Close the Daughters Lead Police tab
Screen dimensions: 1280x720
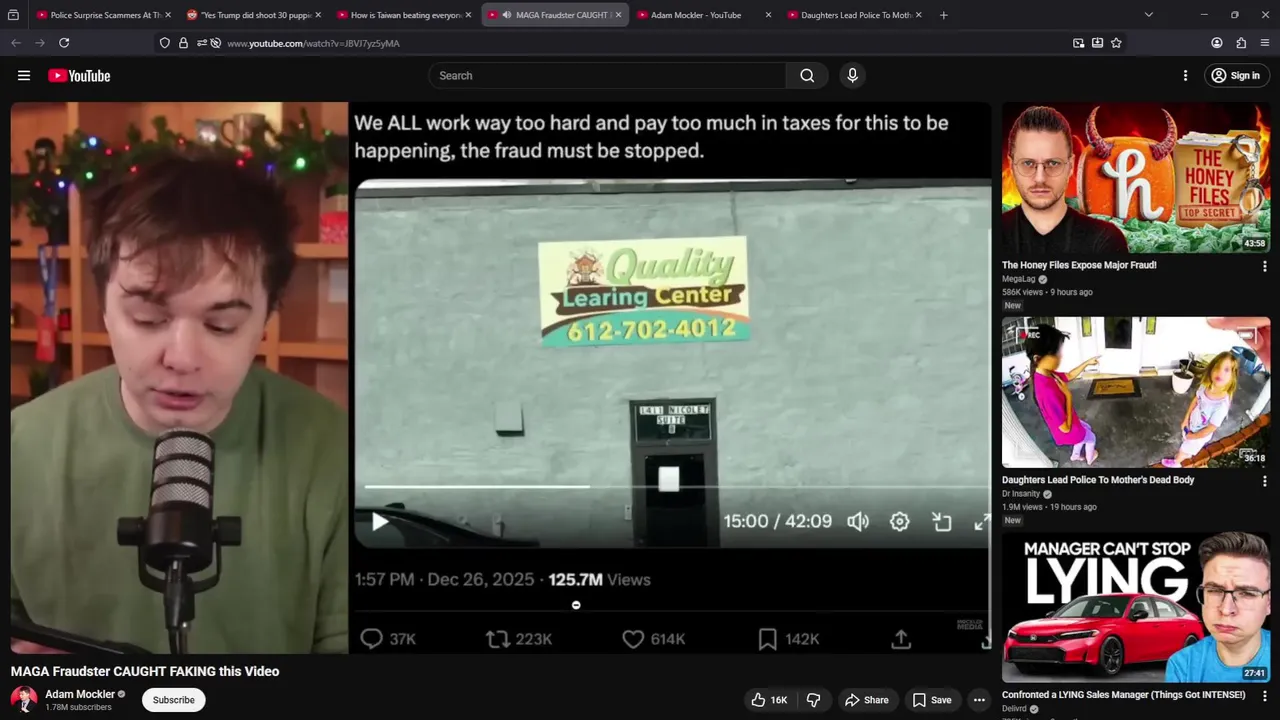pyautogui.click(x=918, y=15)
